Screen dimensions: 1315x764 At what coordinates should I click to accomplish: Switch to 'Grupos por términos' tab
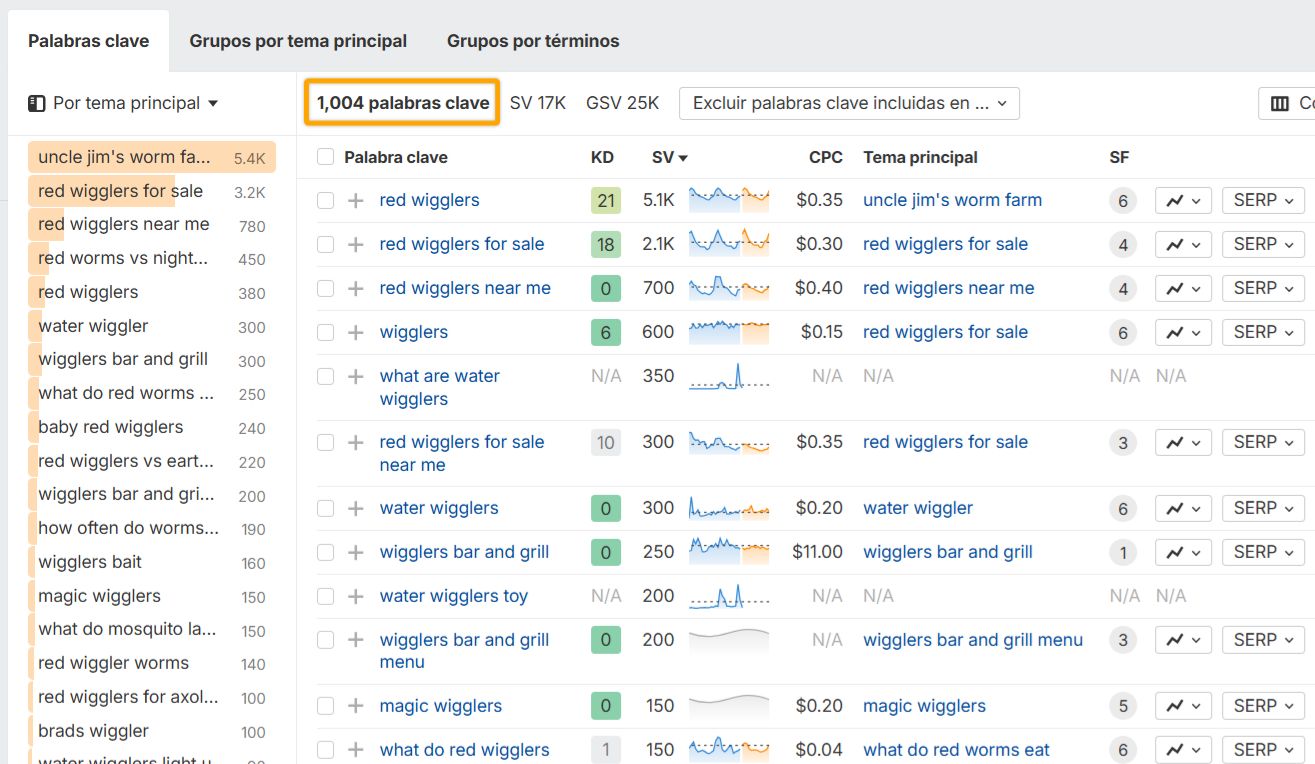tap(533, 41)
